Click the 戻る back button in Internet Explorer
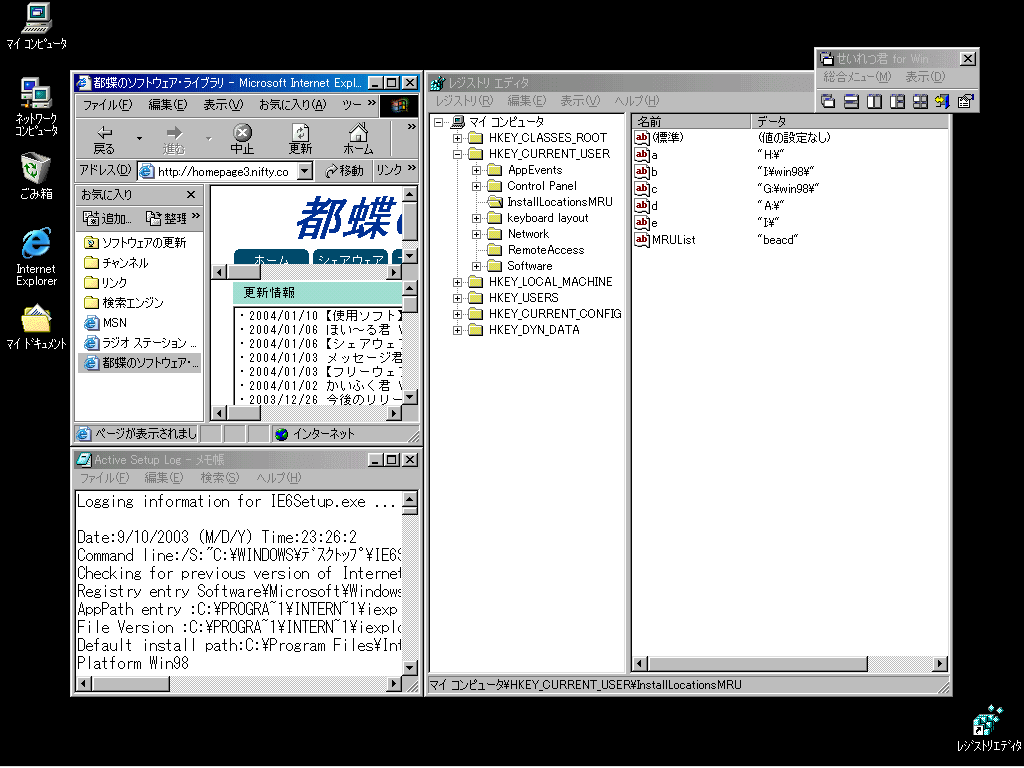 (x=104, y=140)
